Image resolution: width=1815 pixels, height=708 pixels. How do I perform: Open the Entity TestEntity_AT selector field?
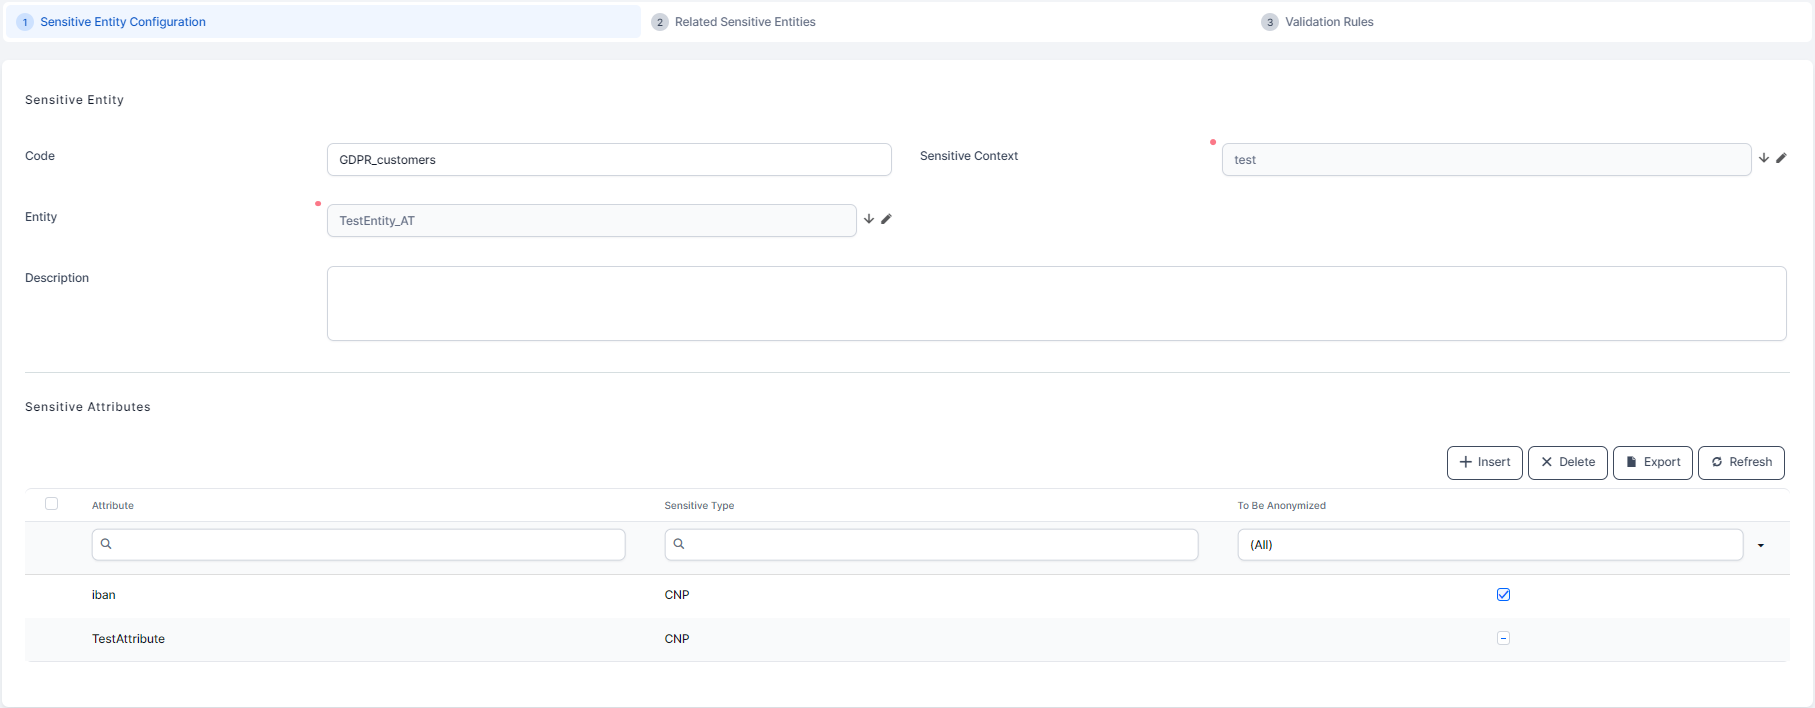[591, 221]
